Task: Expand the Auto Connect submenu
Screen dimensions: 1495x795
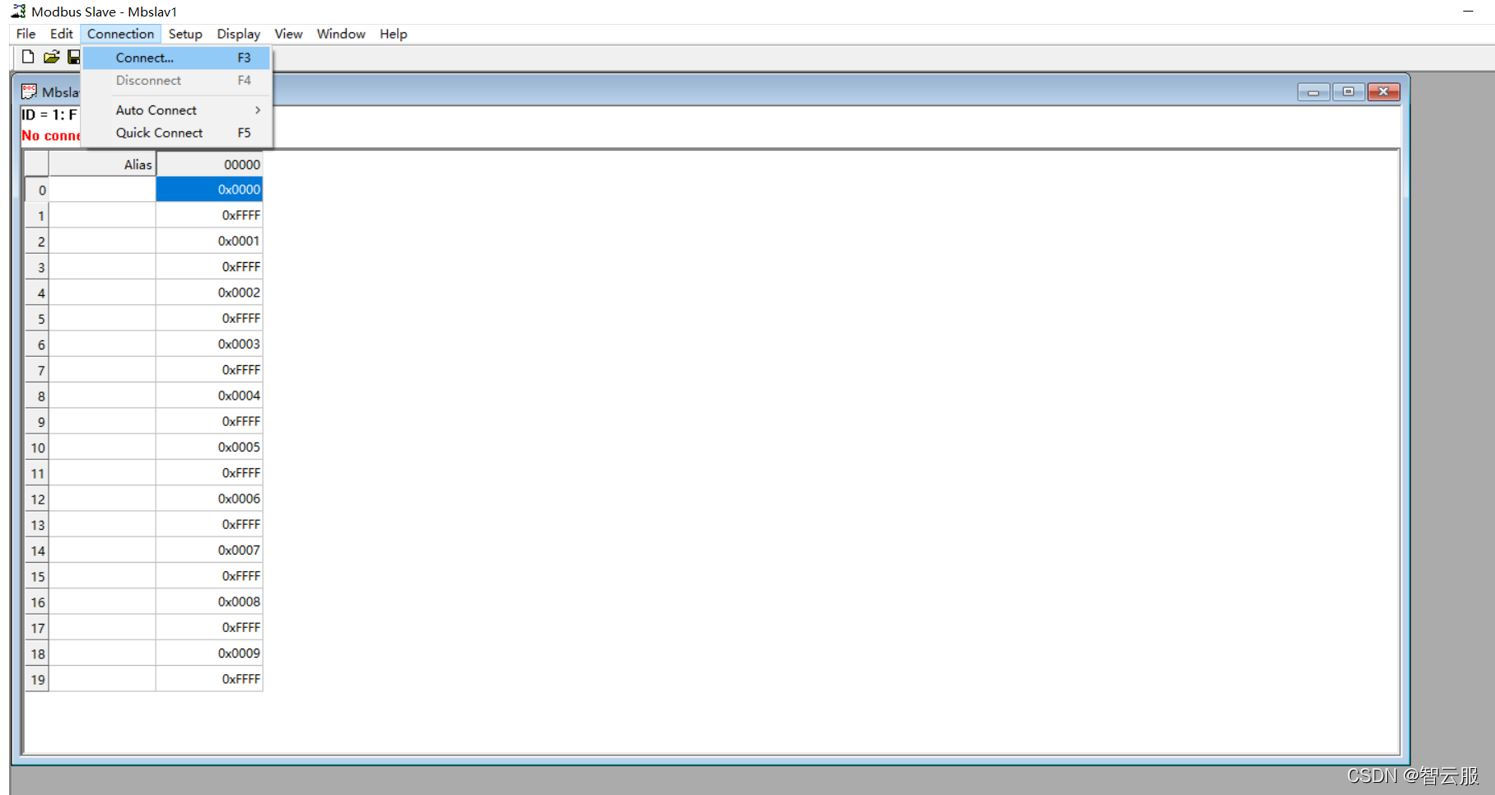Action: (177, 110)
